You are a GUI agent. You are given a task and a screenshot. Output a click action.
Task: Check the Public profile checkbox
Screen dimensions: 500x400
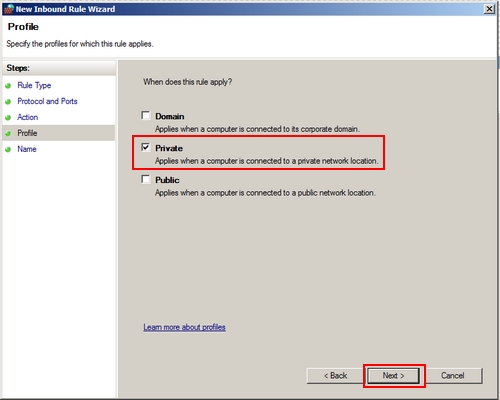click(x=146, y=179)
